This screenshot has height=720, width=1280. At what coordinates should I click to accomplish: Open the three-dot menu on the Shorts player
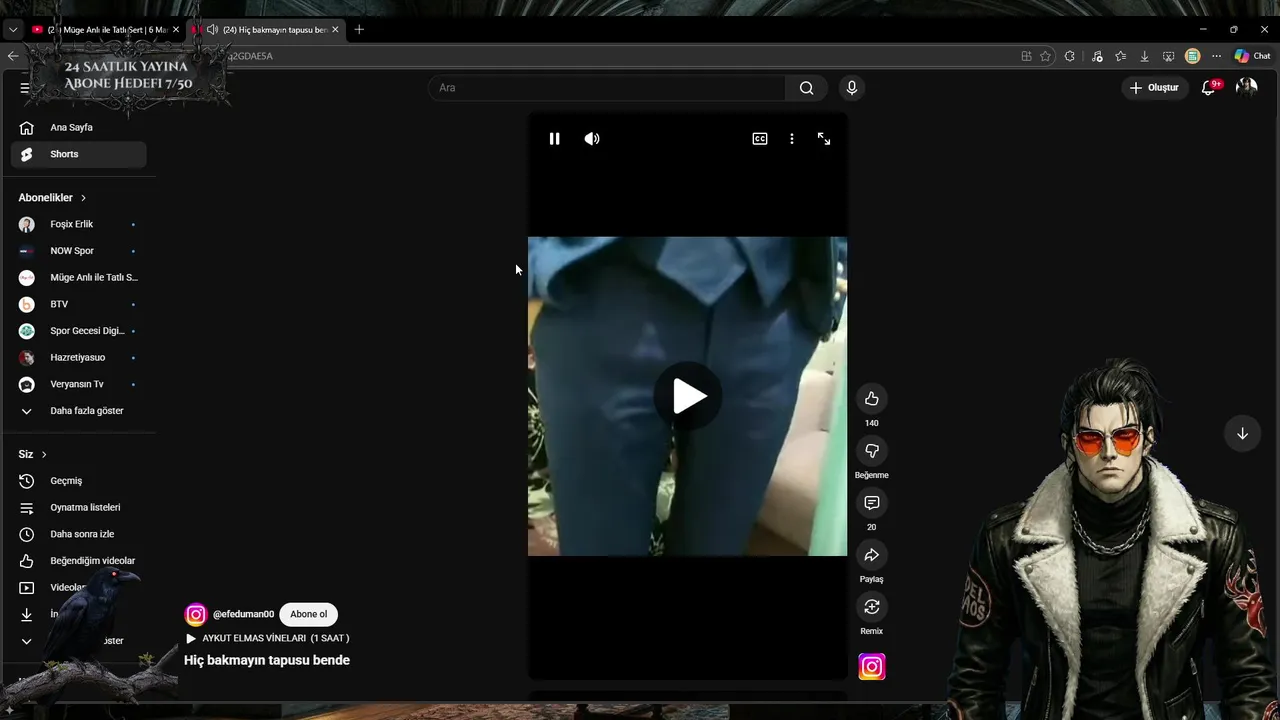(792, 139)
